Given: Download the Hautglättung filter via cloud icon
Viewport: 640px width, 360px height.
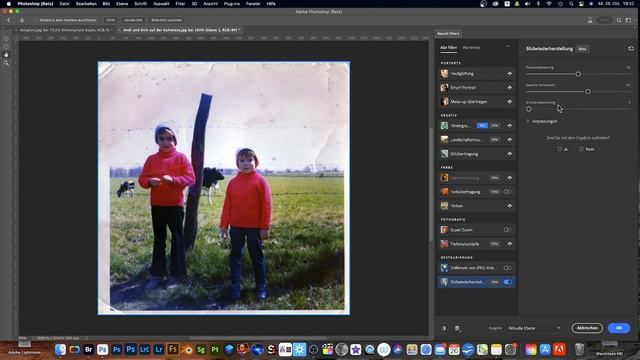Looking at the screenshot, I should pos(509,74).
